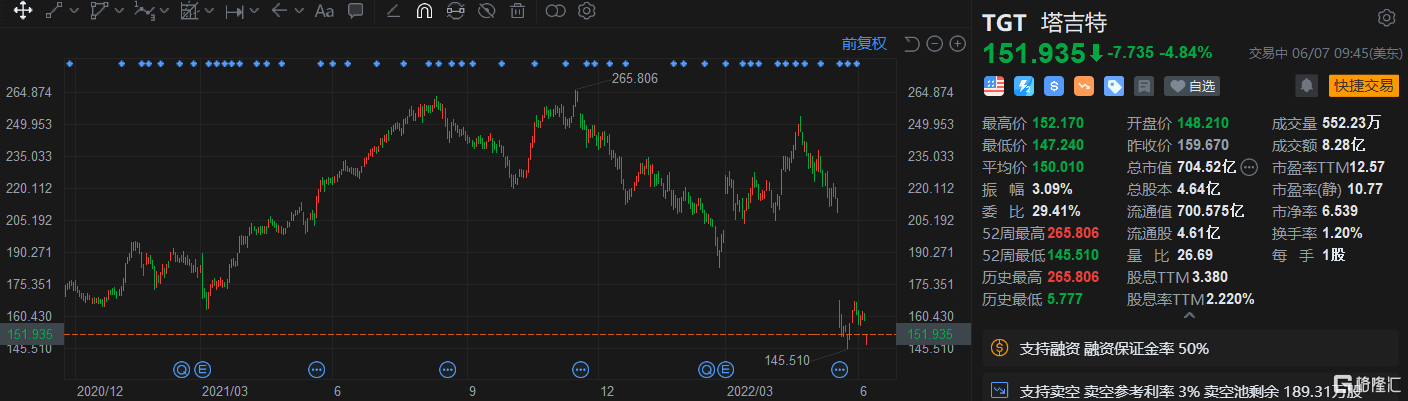This screenshot has width=1408, height=401.
Task: Delete drawings with the trash icon
Action: click(517, 12)
